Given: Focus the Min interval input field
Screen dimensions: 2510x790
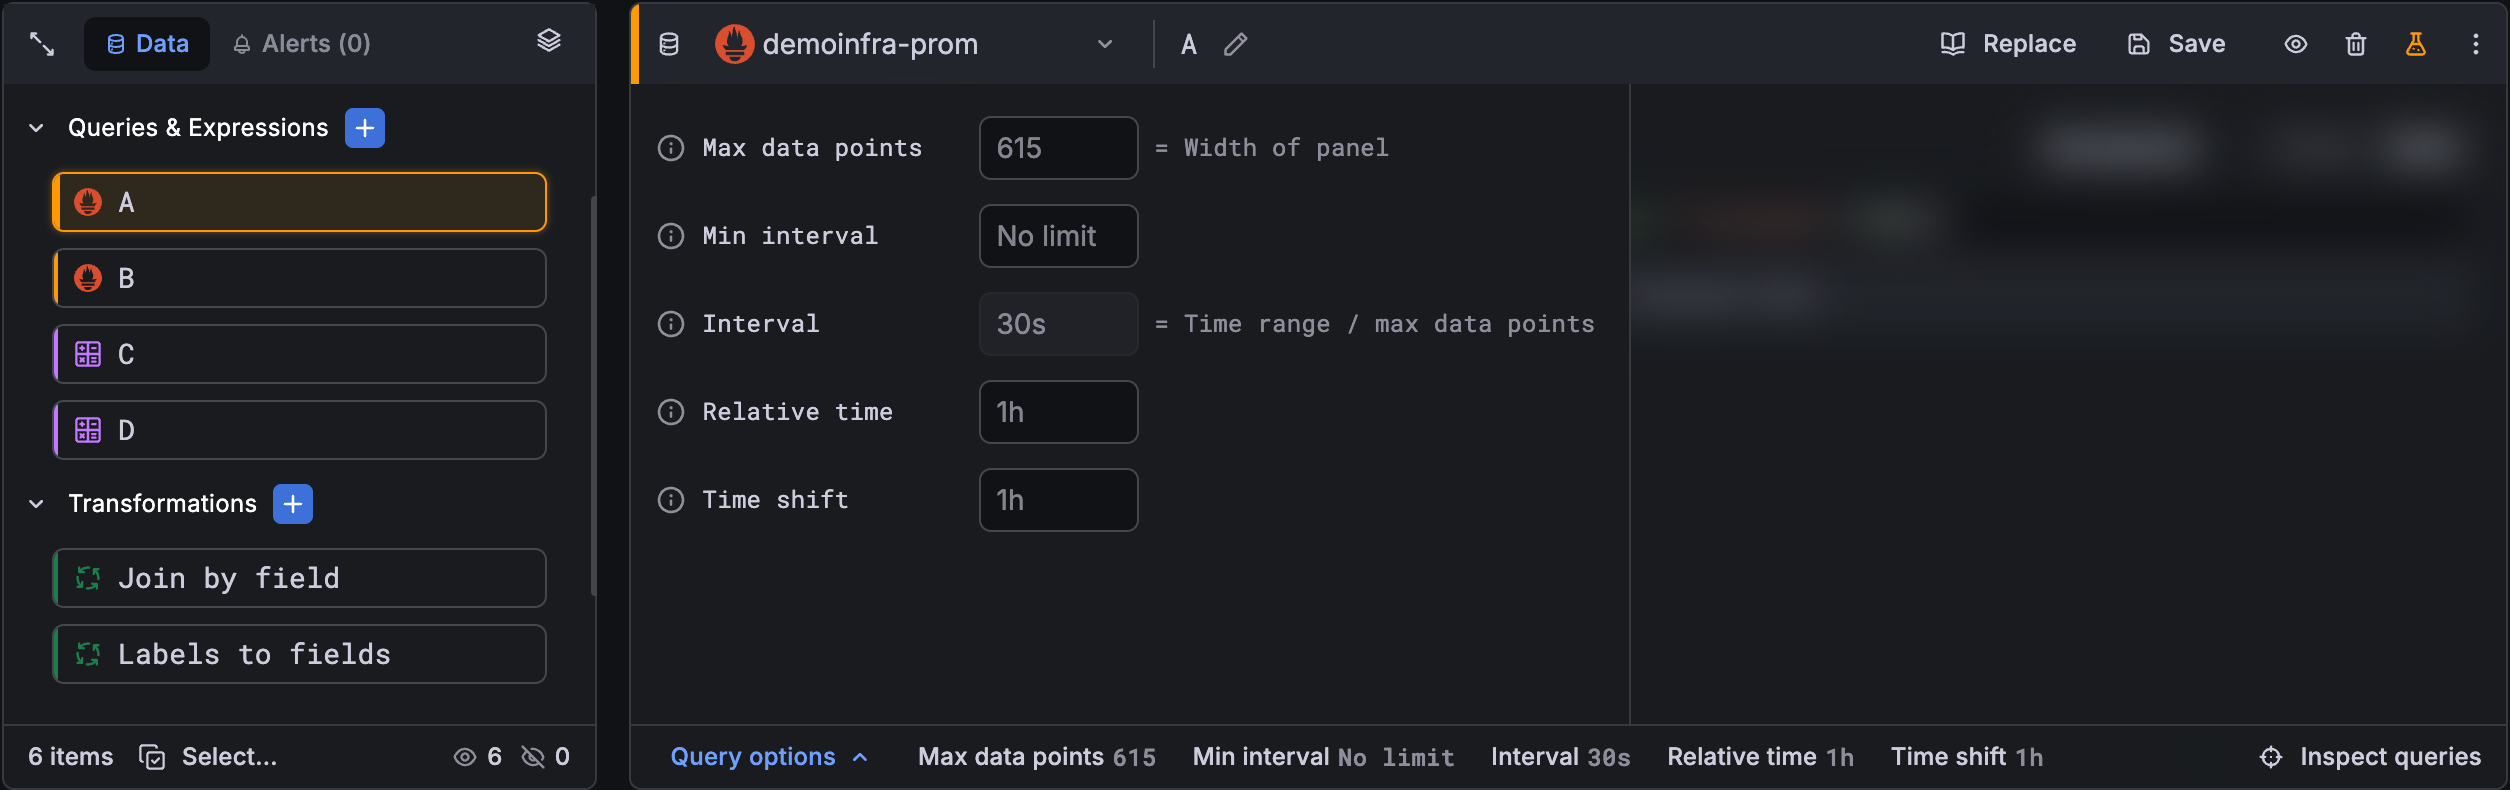Looking at the screenshot, I should coord(1059,236).
